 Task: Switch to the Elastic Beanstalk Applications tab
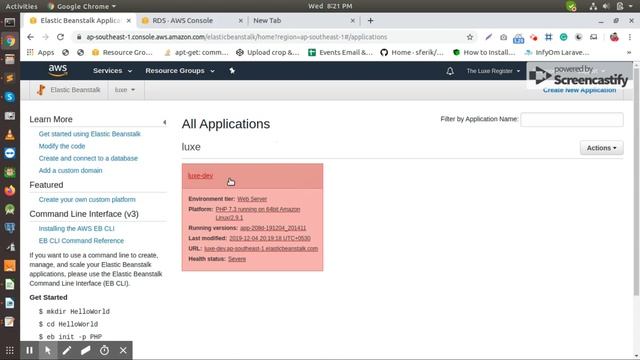click(x=80, y=20)
